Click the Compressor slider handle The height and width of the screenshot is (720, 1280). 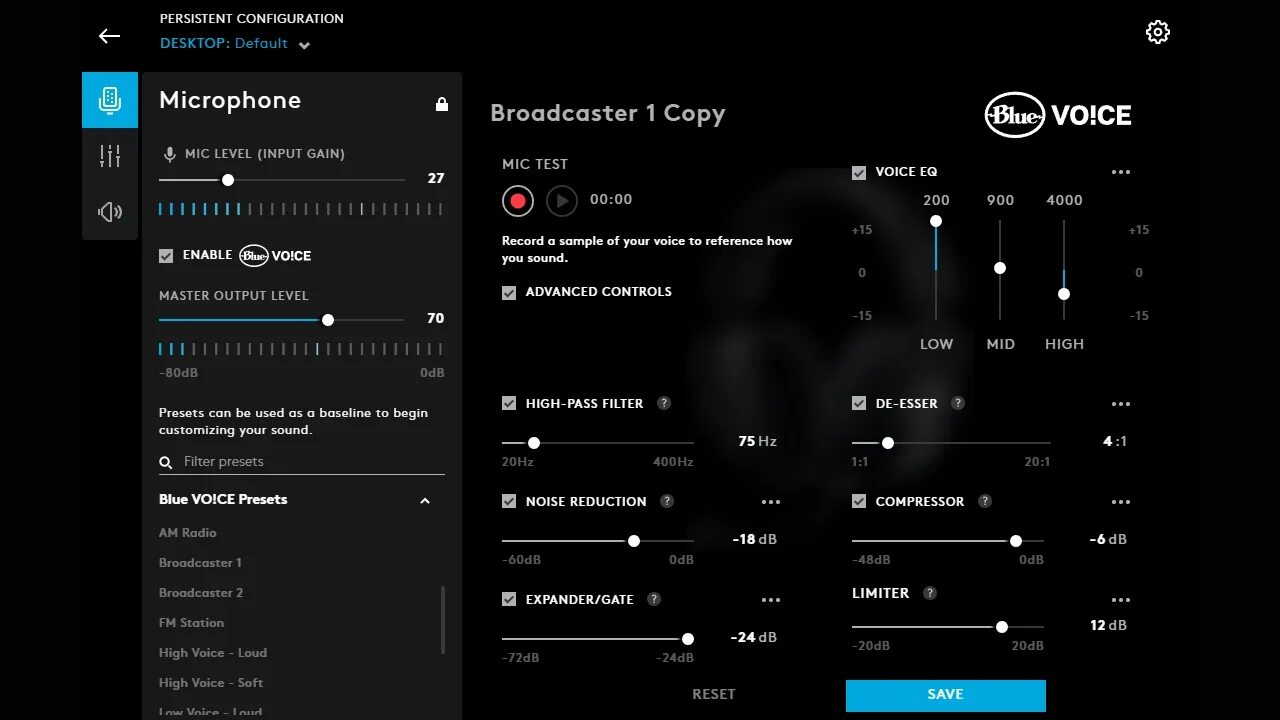1016,541
